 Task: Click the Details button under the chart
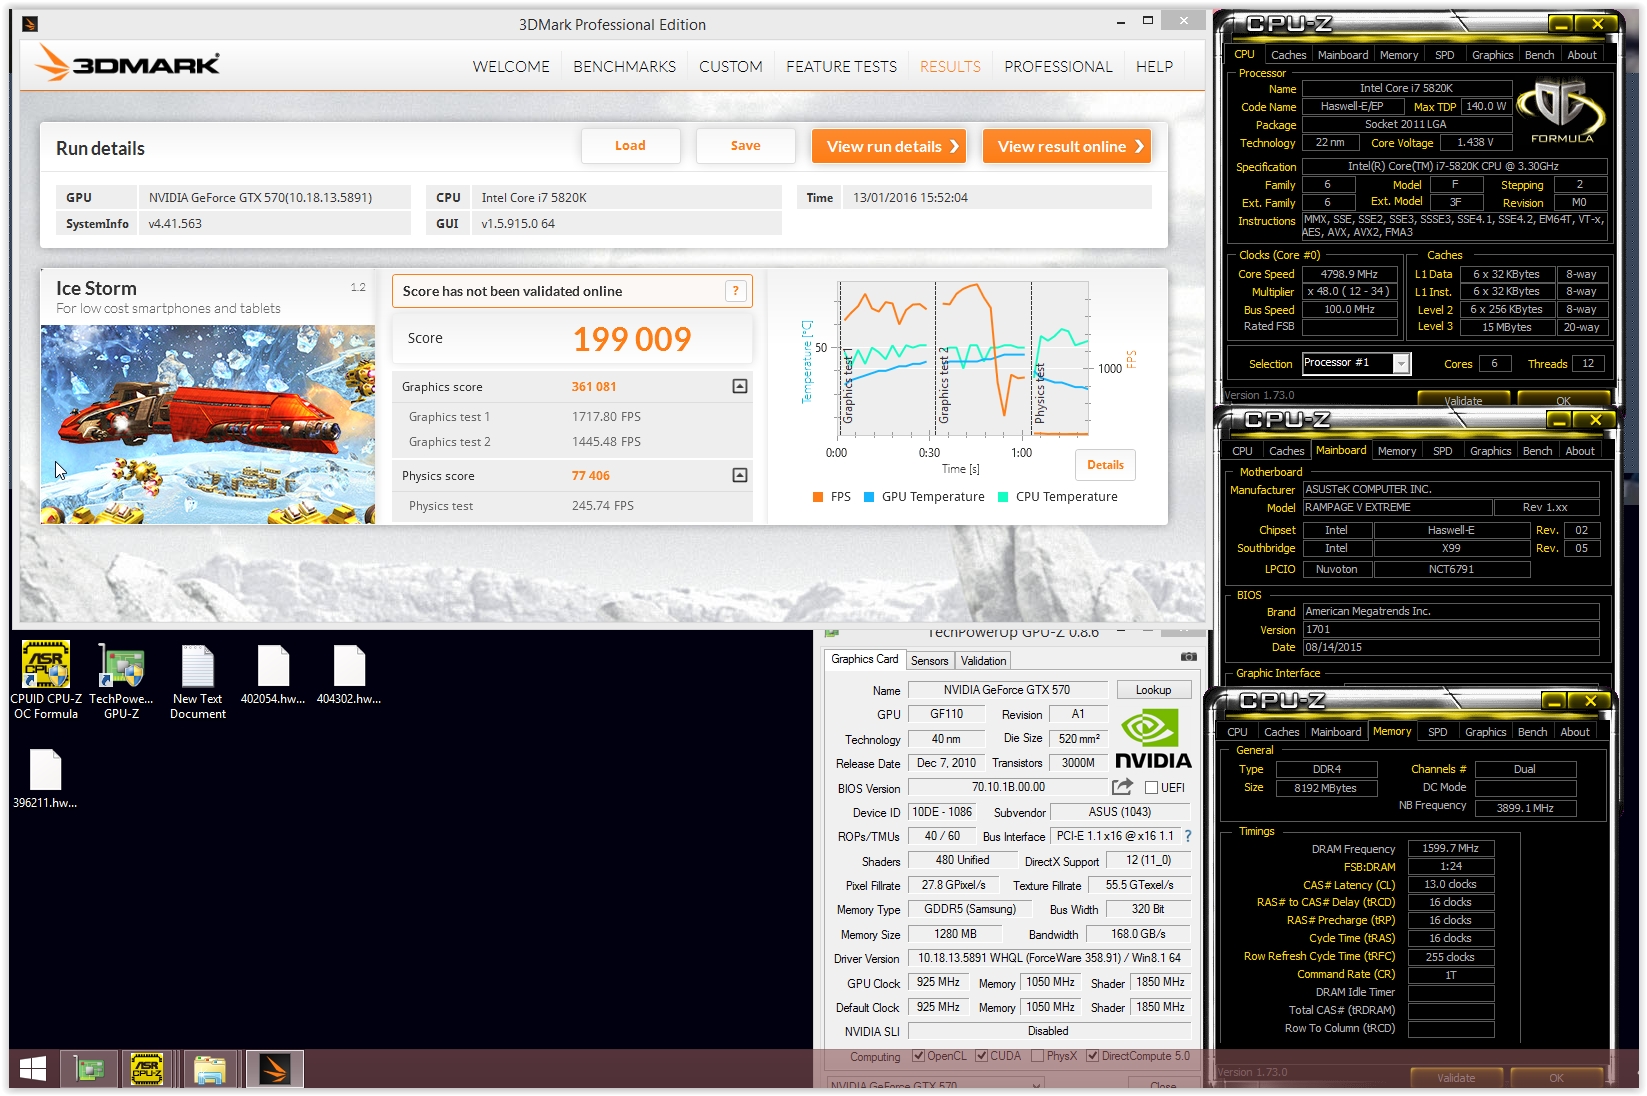[1105, 465]
